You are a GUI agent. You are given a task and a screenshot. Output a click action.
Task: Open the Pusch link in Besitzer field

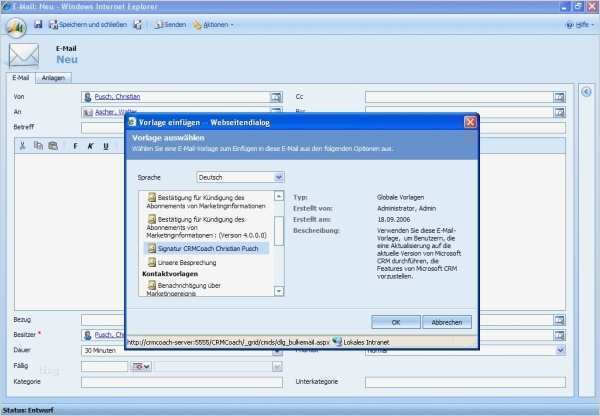tap(109, 335)
